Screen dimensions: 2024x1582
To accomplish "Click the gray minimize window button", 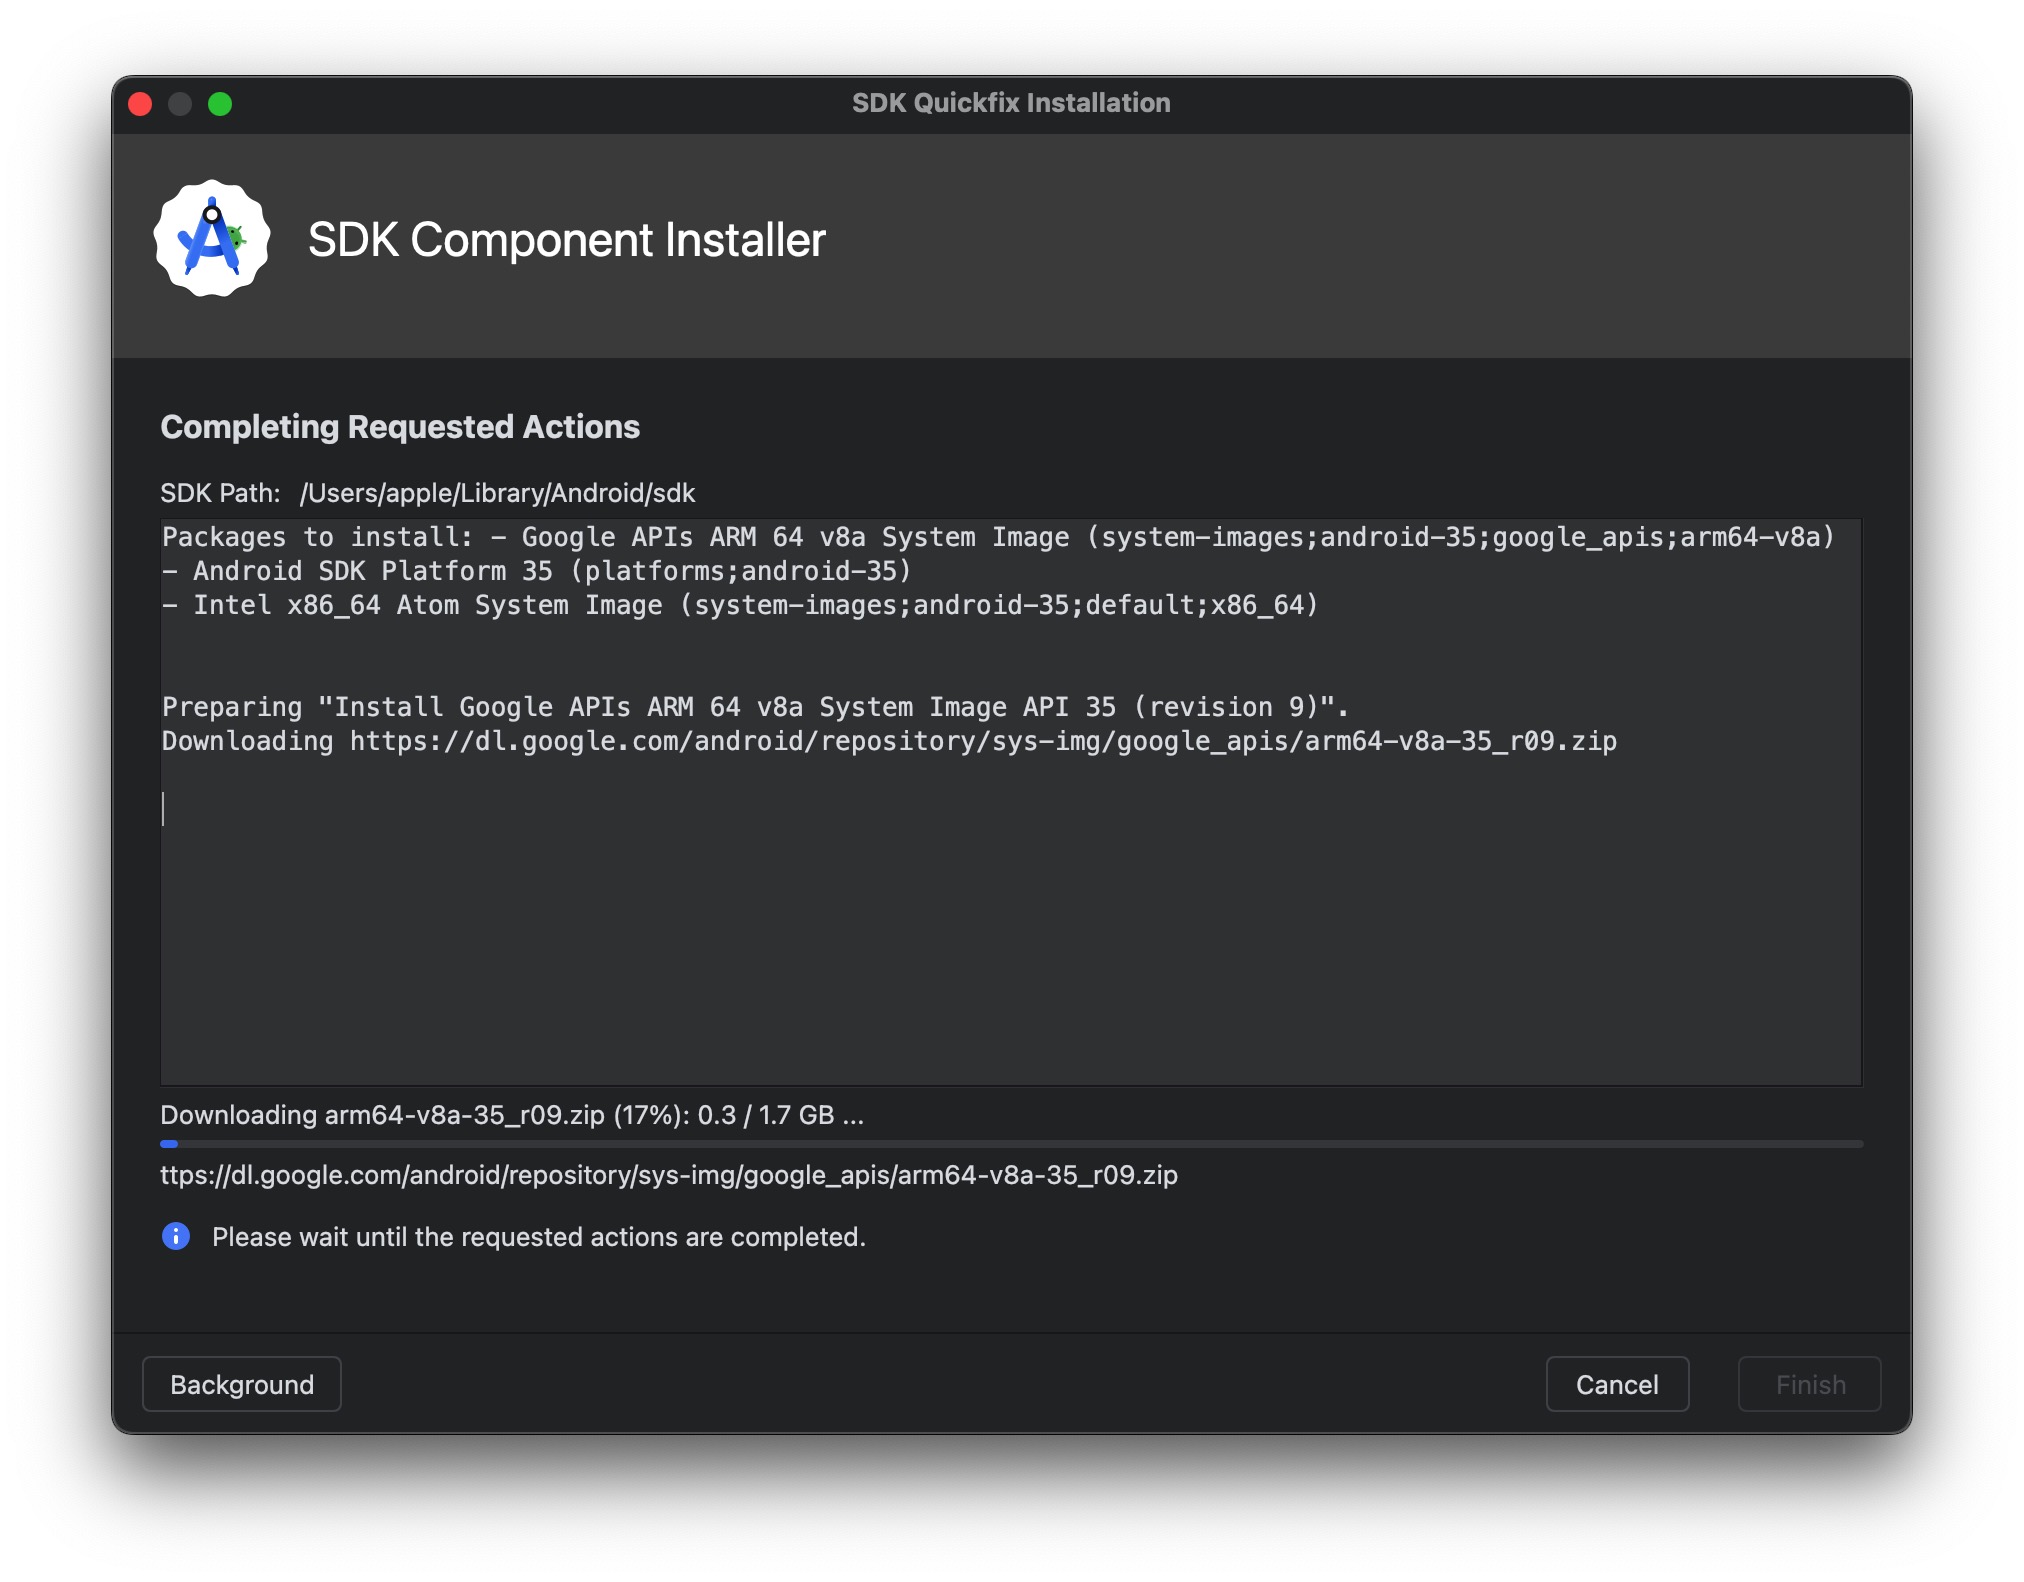I will [180, 104].
